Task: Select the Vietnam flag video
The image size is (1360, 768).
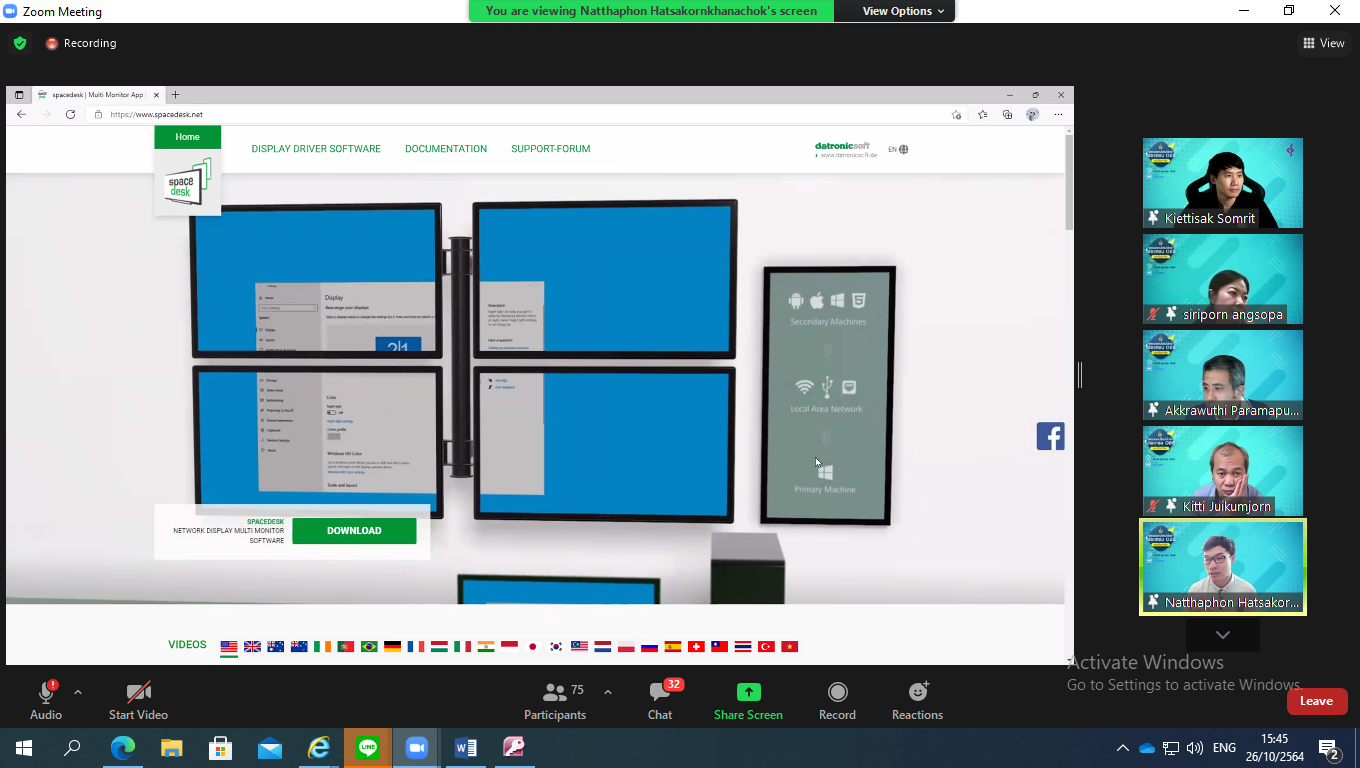Action: [790, 647]
